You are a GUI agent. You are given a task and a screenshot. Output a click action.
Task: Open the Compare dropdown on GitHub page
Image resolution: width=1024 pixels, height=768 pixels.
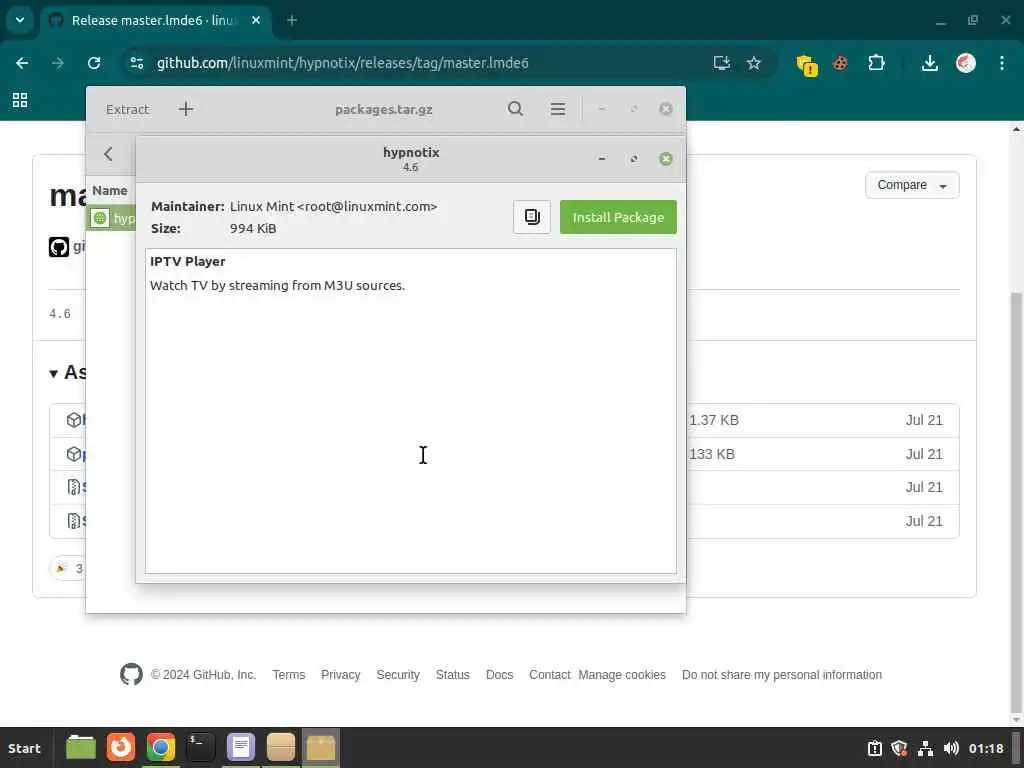coord(912,185)
